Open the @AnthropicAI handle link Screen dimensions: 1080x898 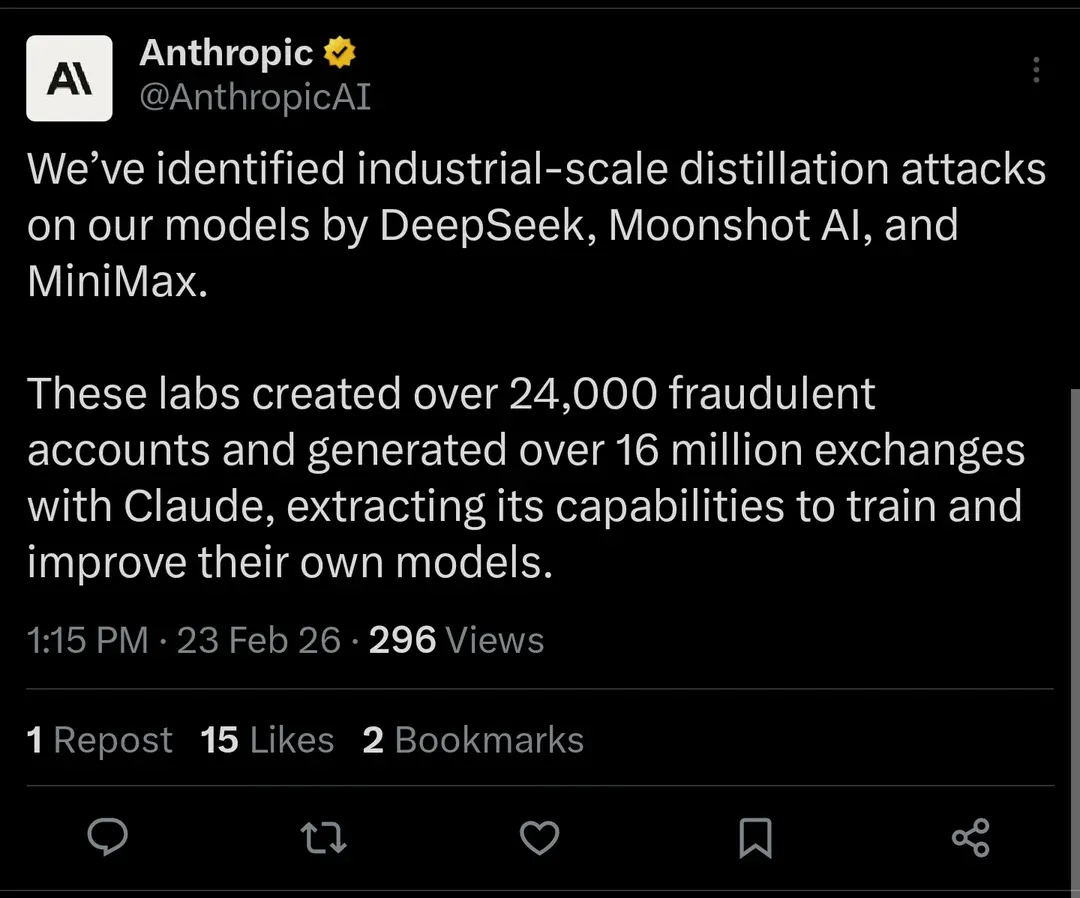coord(255,97)
